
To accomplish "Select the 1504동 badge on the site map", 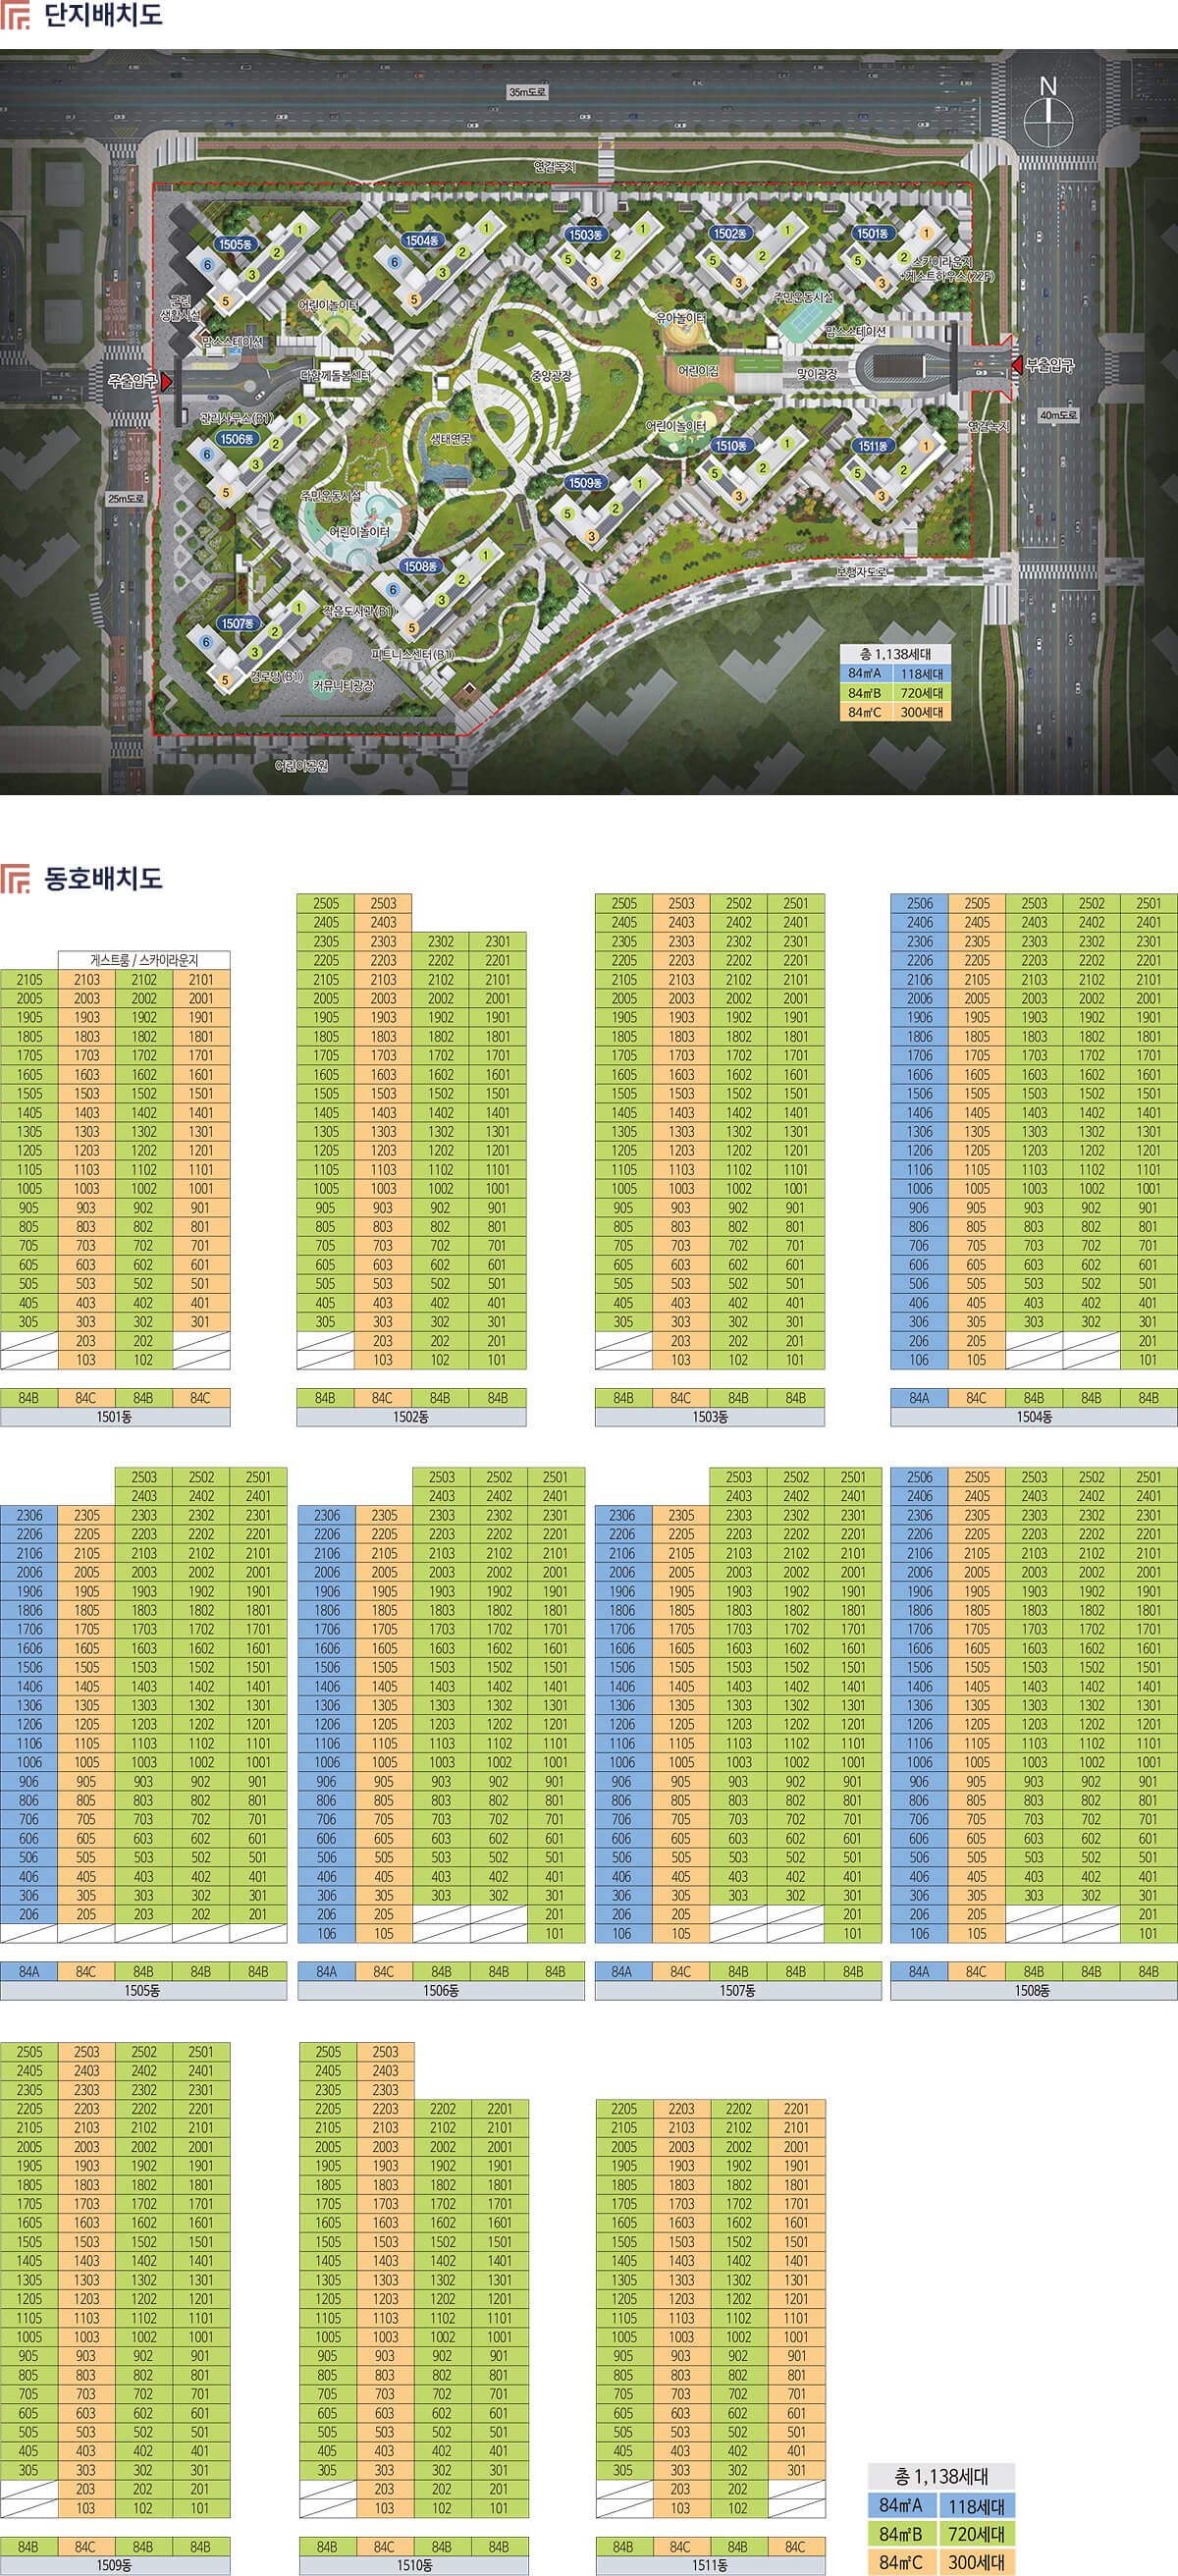I will pos(422,240).
